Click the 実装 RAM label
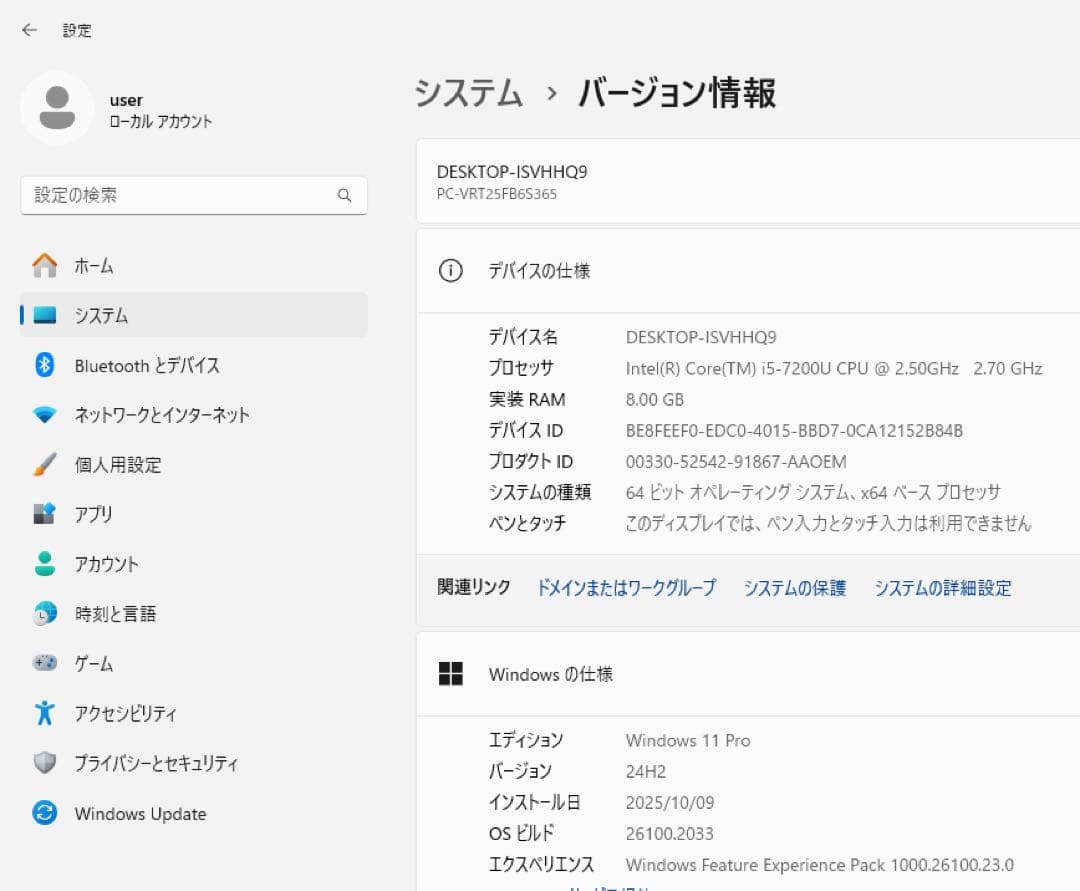 tap(527, 399)
